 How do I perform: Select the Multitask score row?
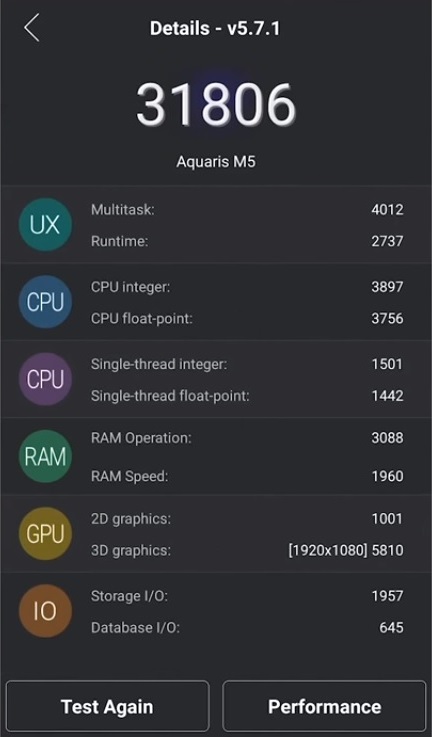[247, 209]
